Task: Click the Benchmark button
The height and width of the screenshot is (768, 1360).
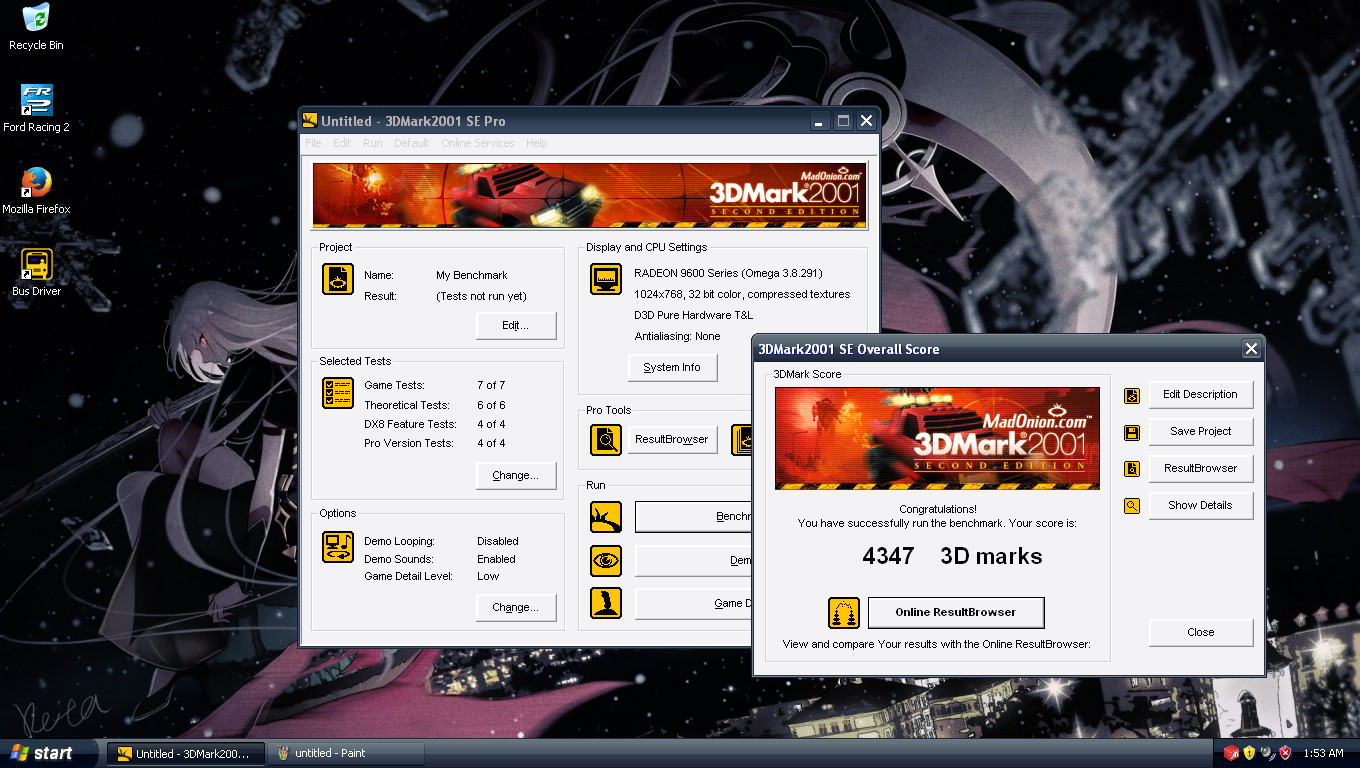Action: [693, 517]
